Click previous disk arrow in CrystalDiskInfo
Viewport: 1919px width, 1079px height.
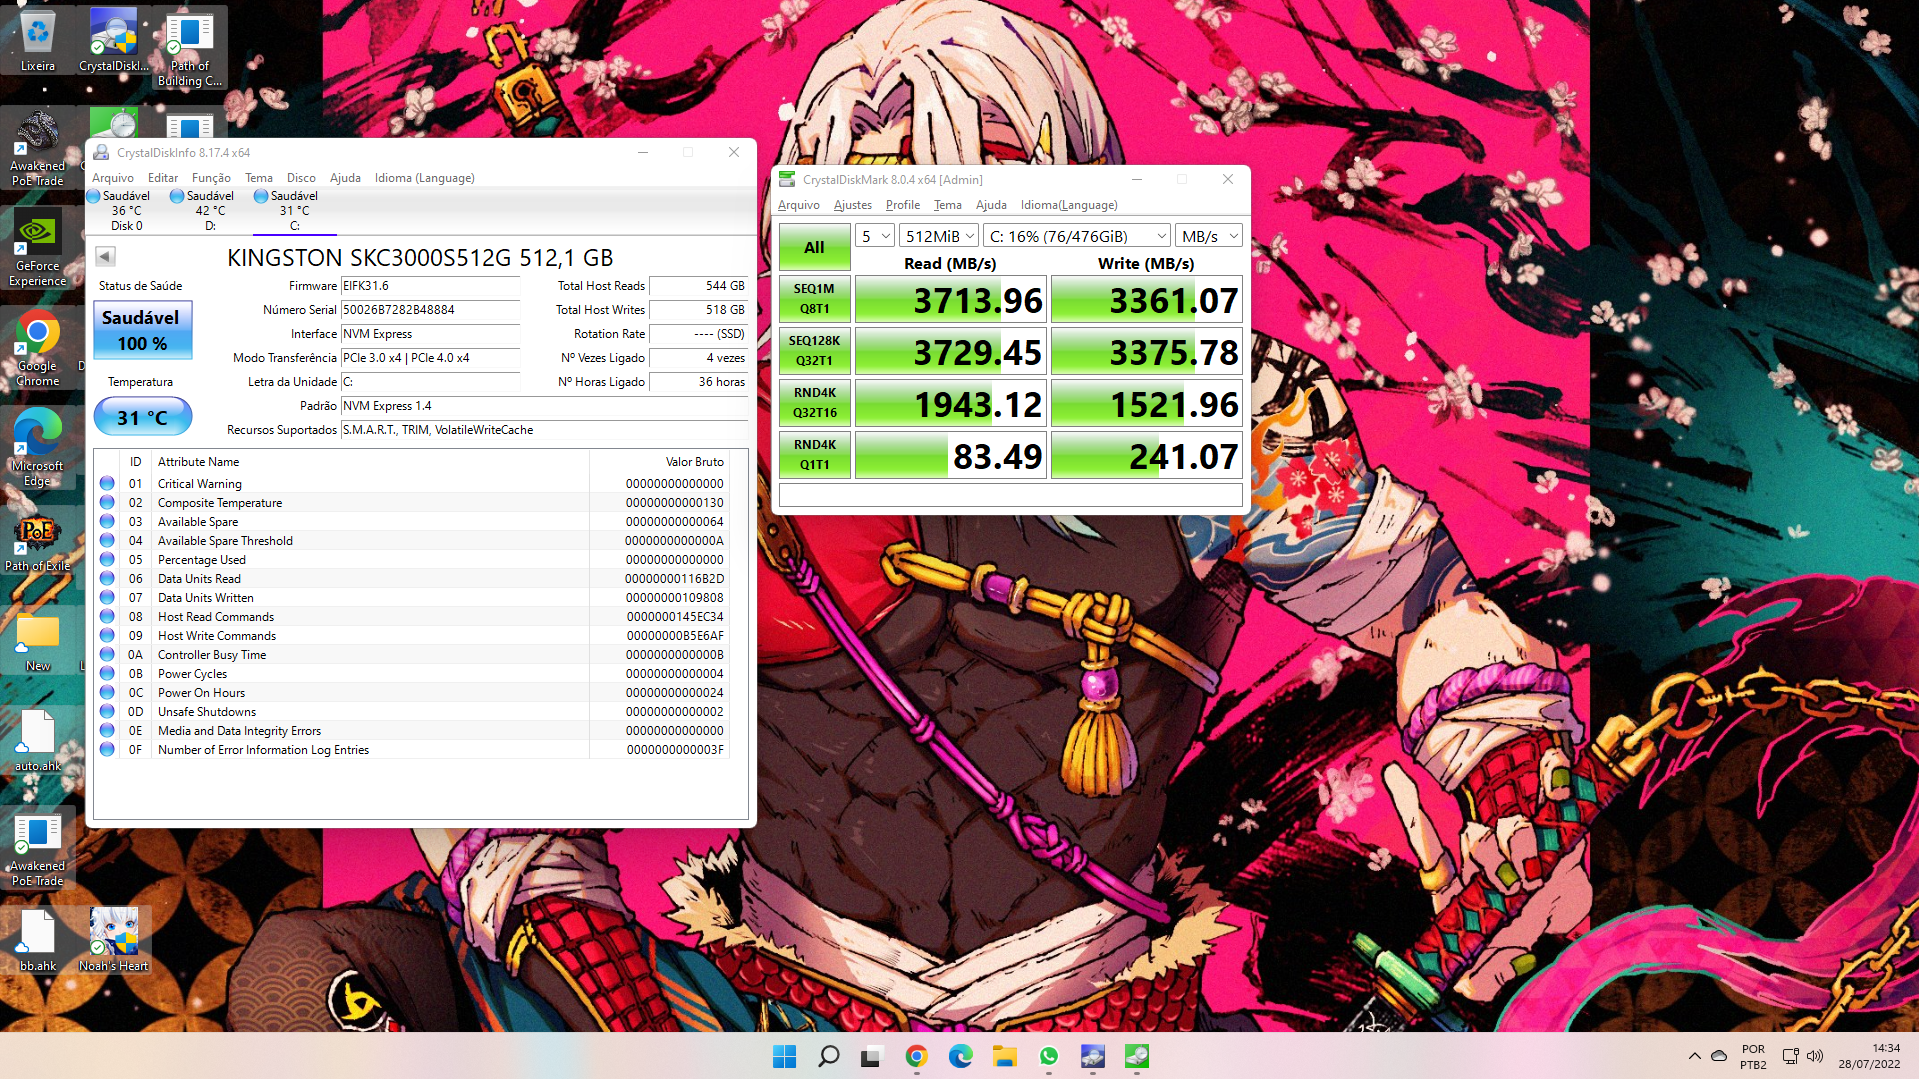point(105,256)
